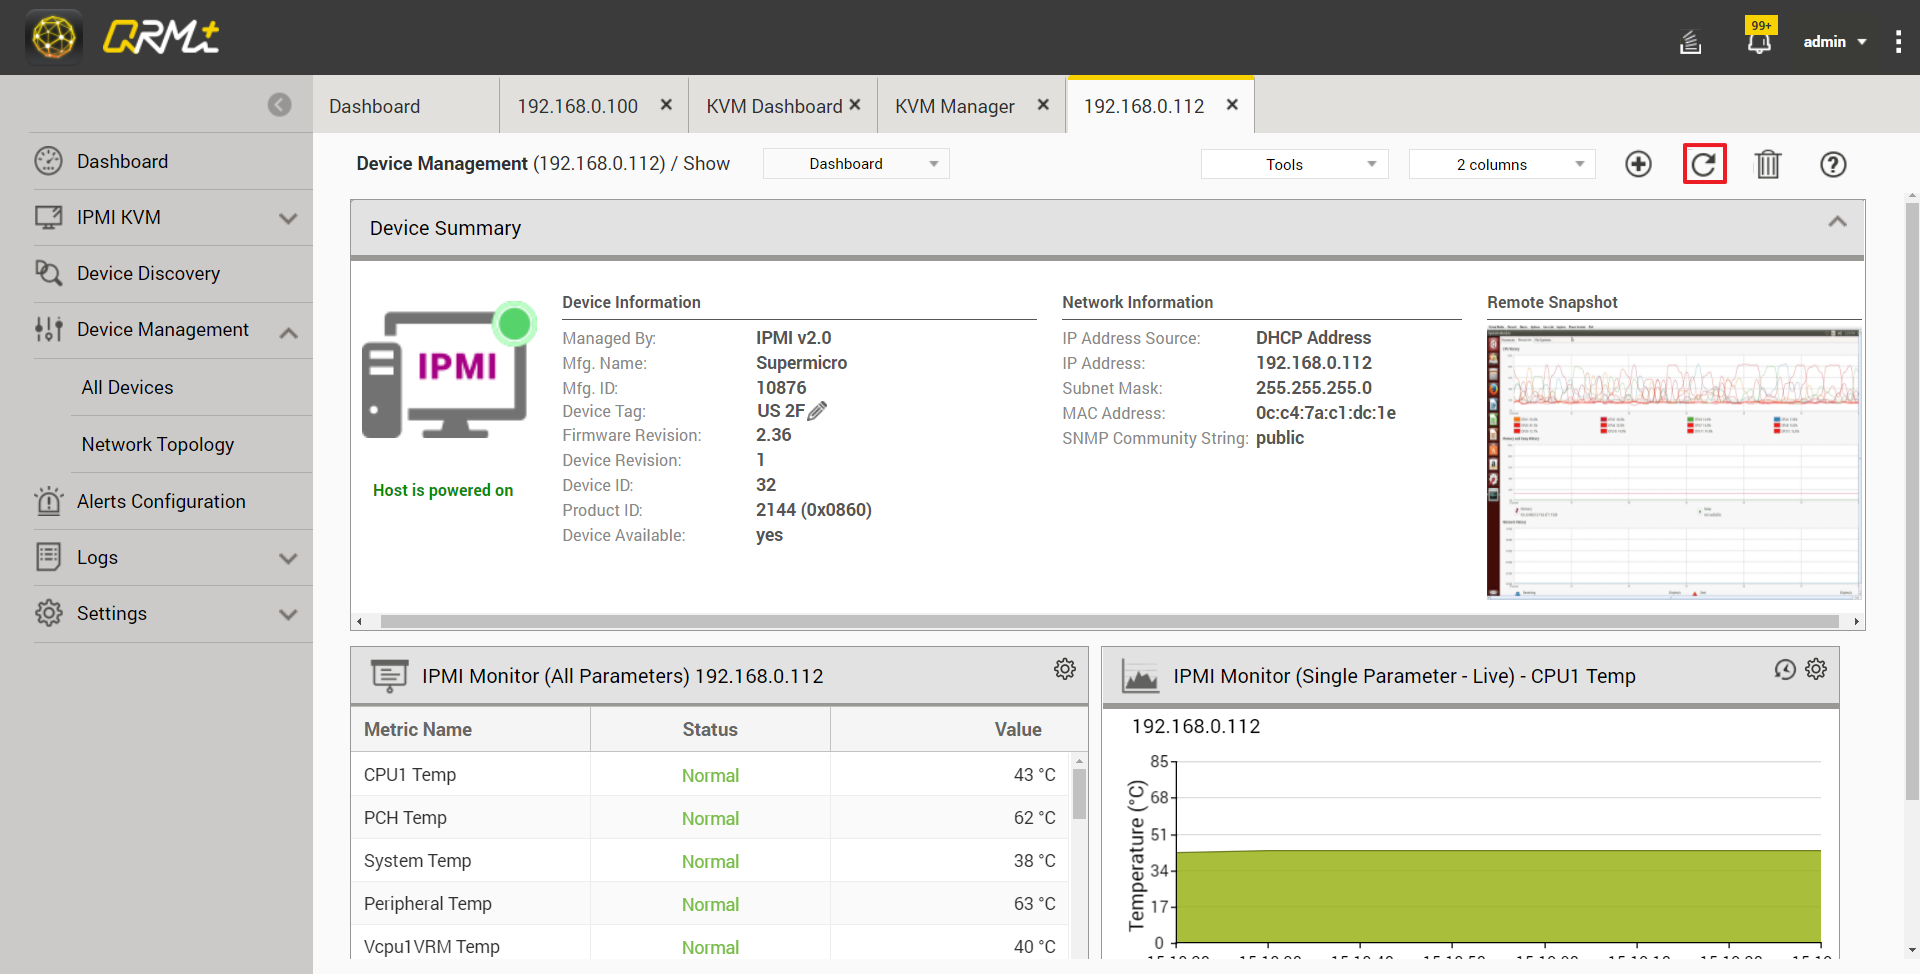Click the Remote Snapshot thumbnail
Screen dimensions: 1920x974
1673,461
